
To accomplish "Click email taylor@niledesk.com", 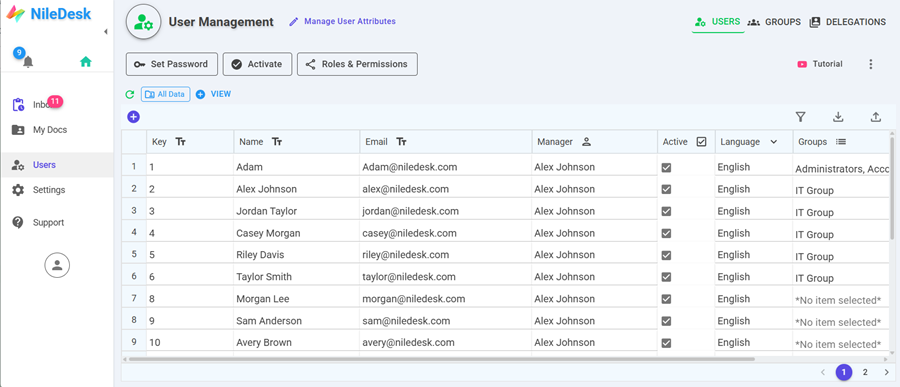I will (x=408, y=277).
